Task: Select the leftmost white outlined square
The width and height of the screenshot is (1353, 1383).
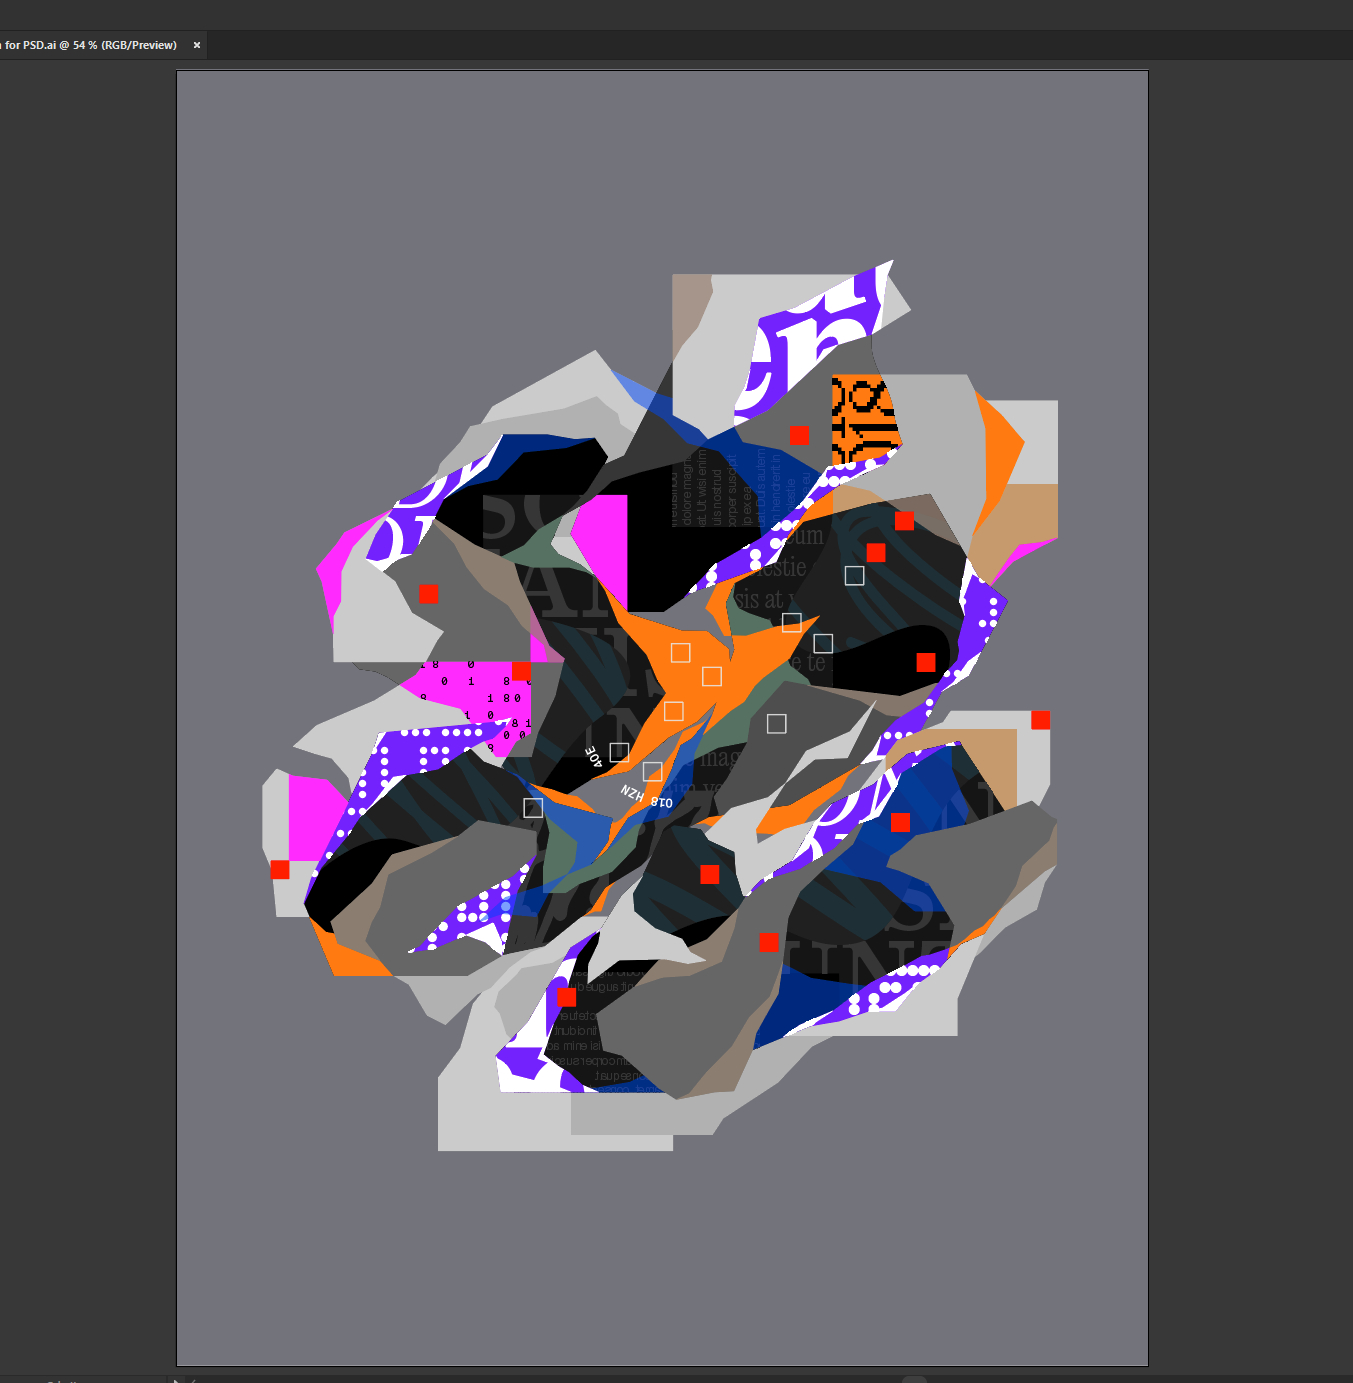Action: [533, 807]
